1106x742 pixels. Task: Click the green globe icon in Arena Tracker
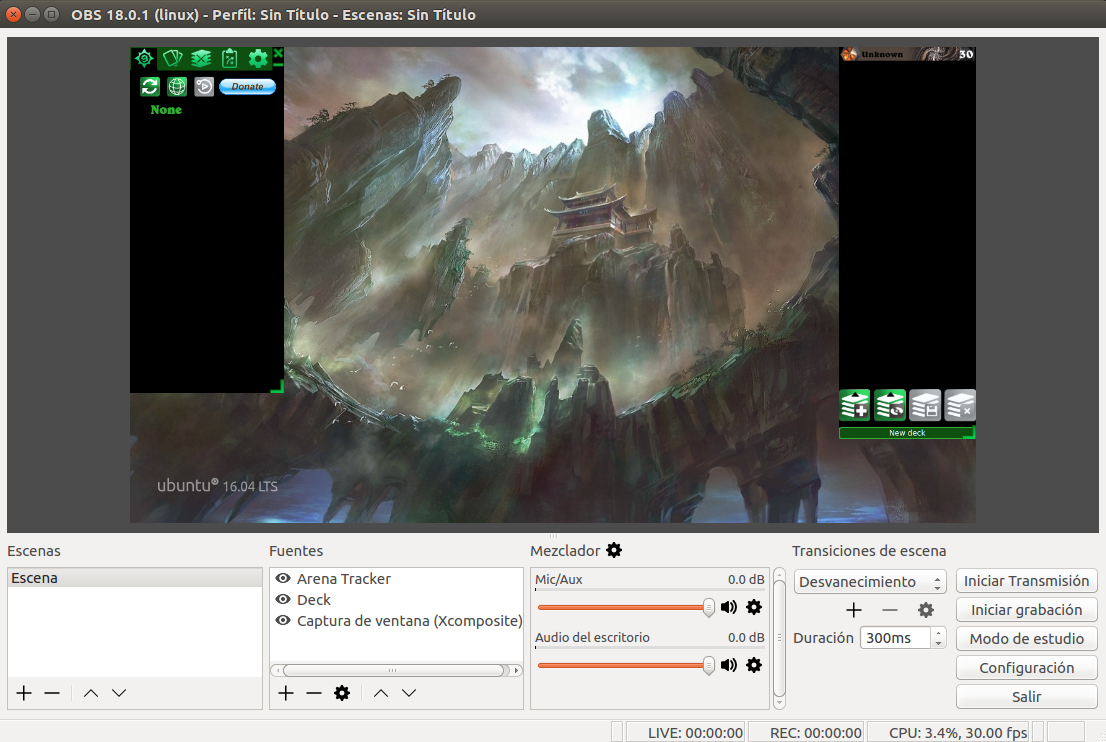point(177,87)
